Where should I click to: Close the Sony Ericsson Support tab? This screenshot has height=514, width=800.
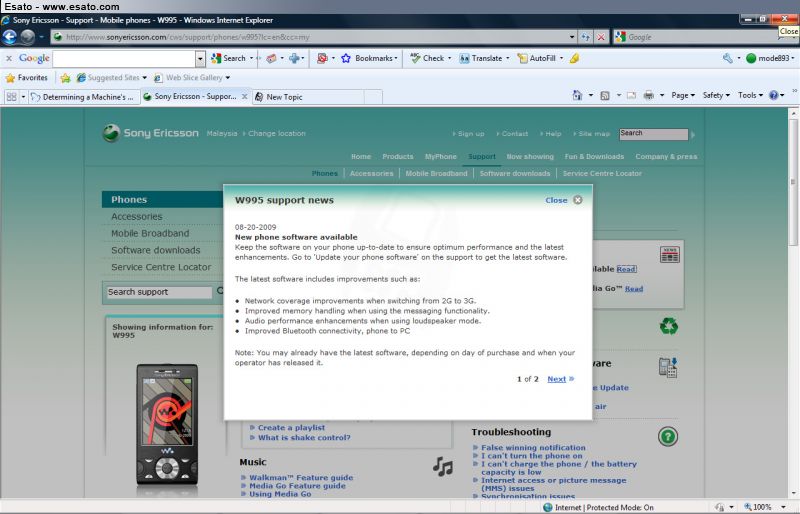tap(244, 96)
